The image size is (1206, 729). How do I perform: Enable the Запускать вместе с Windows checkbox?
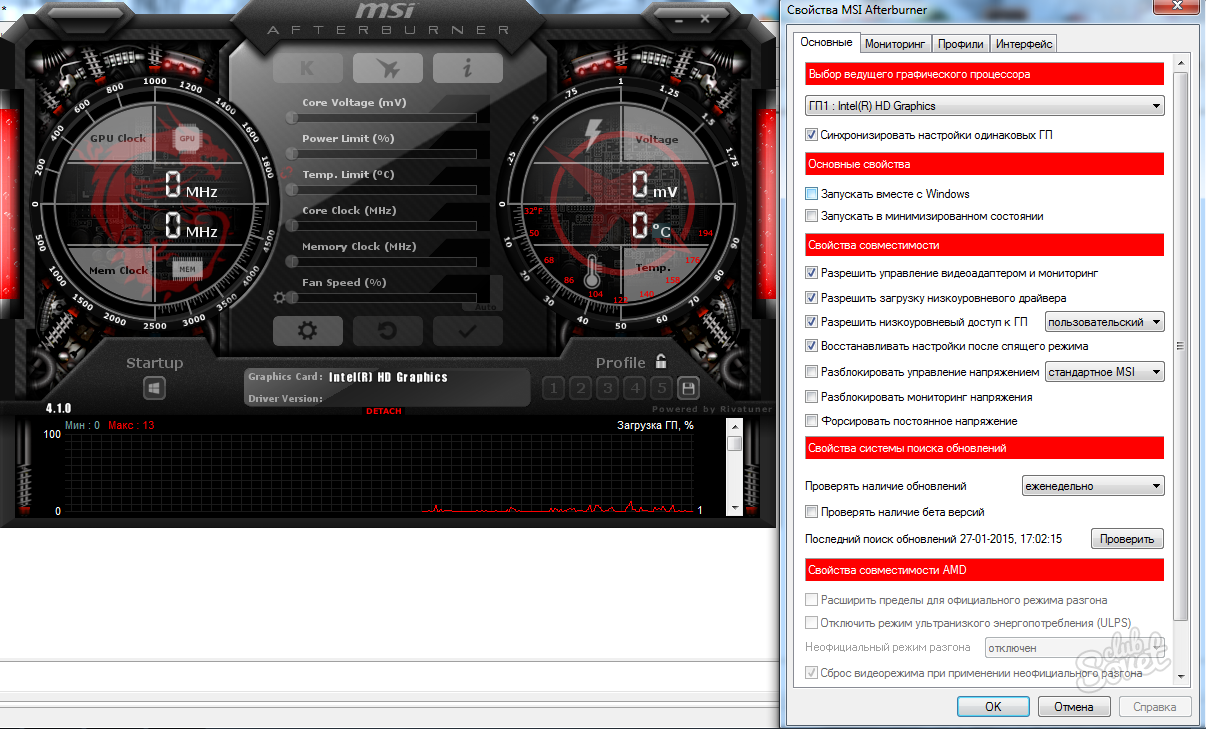pos(812,194)
